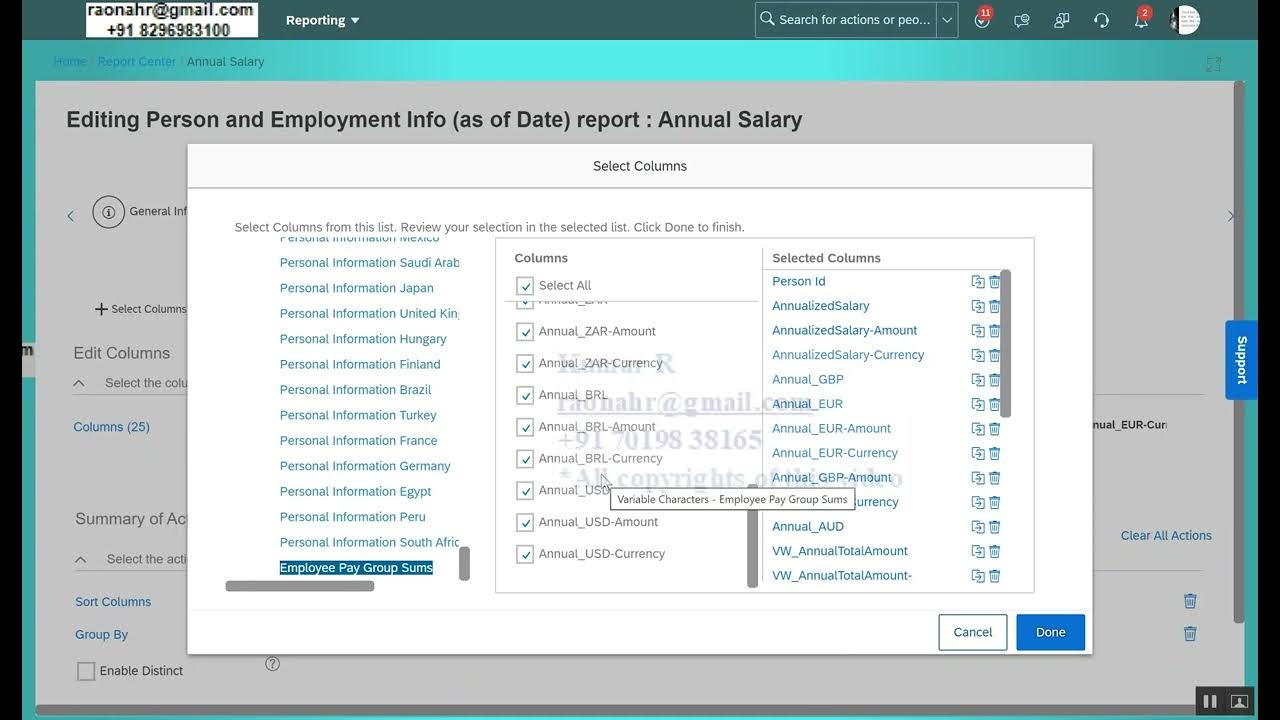The image size is (1280, 720).
Task: Click the Cancel button
Action: [972, 632]
